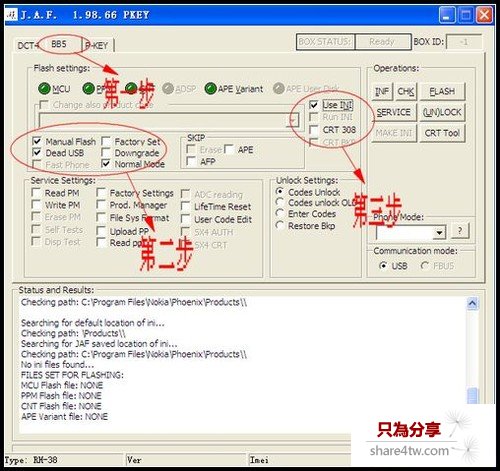Screen dimensions: 500x471
Task: Toggle the MCU flash file indicator
Action: [x=44, y=89]
